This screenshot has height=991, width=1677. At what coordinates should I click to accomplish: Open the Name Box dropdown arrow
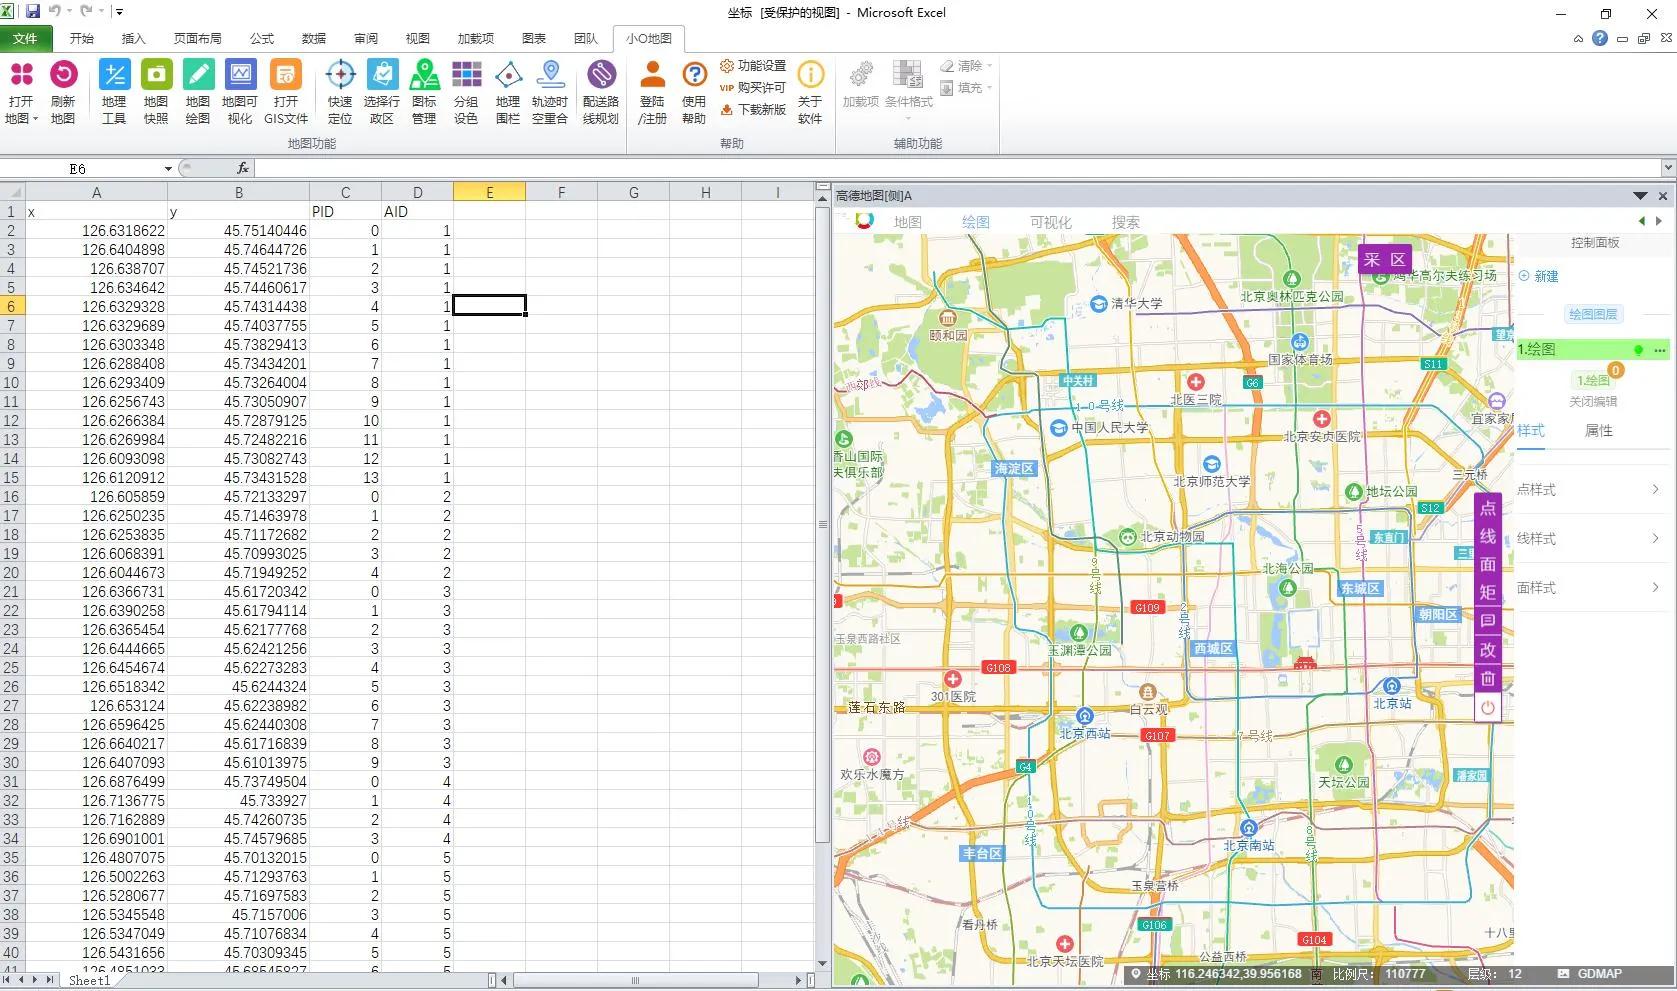point(168,169)
